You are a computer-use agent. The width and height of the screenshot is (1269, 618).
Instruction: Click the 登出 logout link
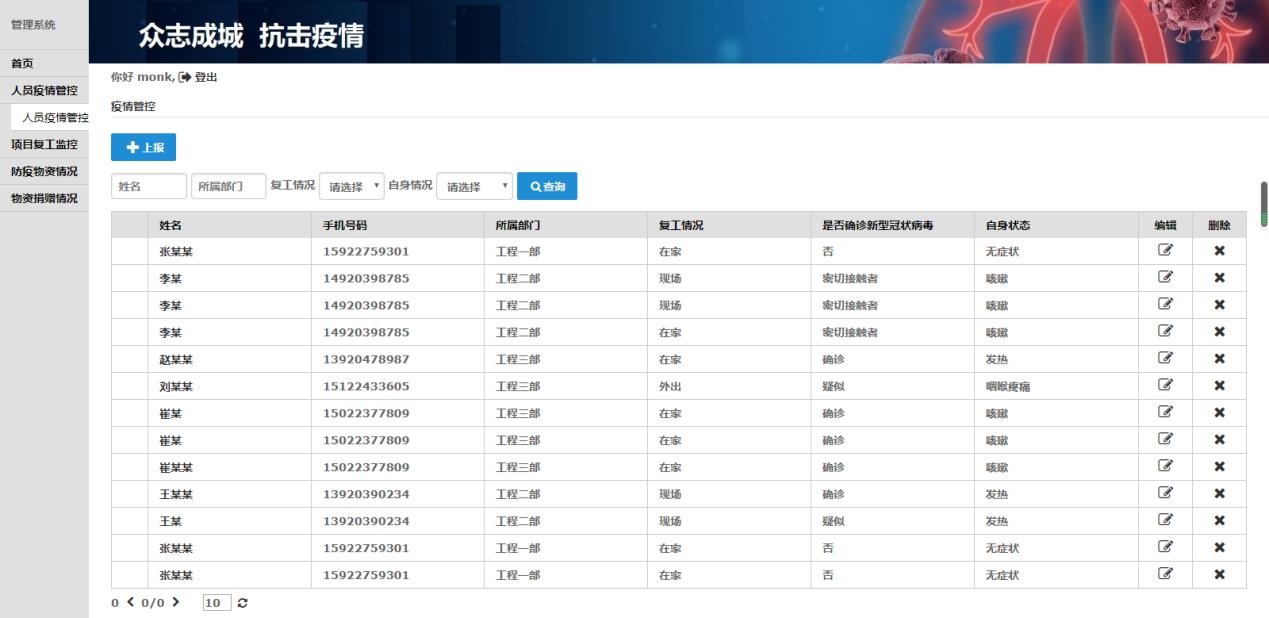198,78
